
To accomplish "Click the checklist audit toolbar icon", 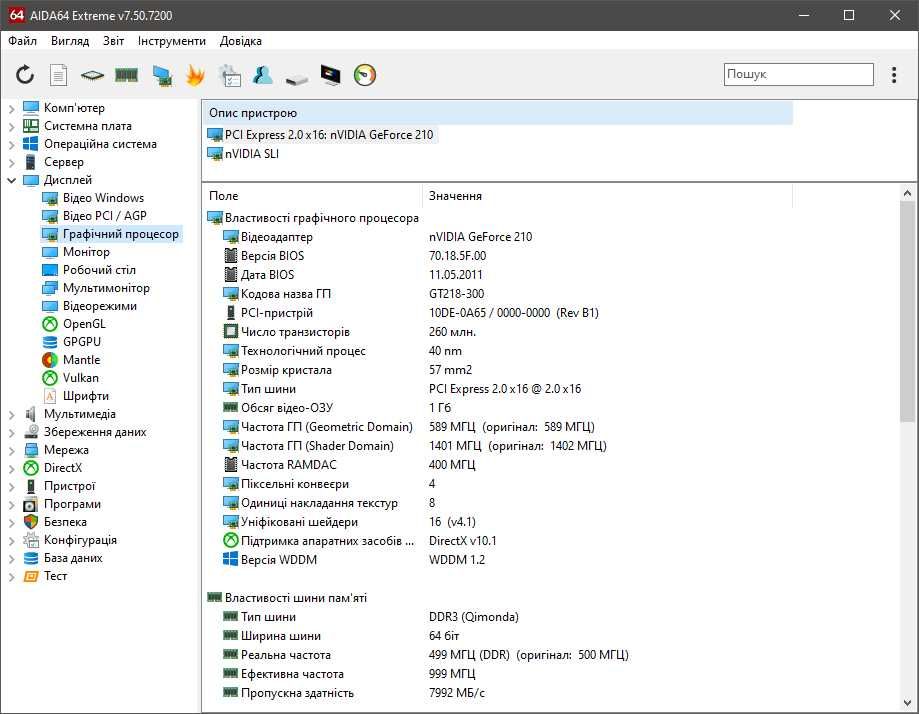I will tap(229, 75).
